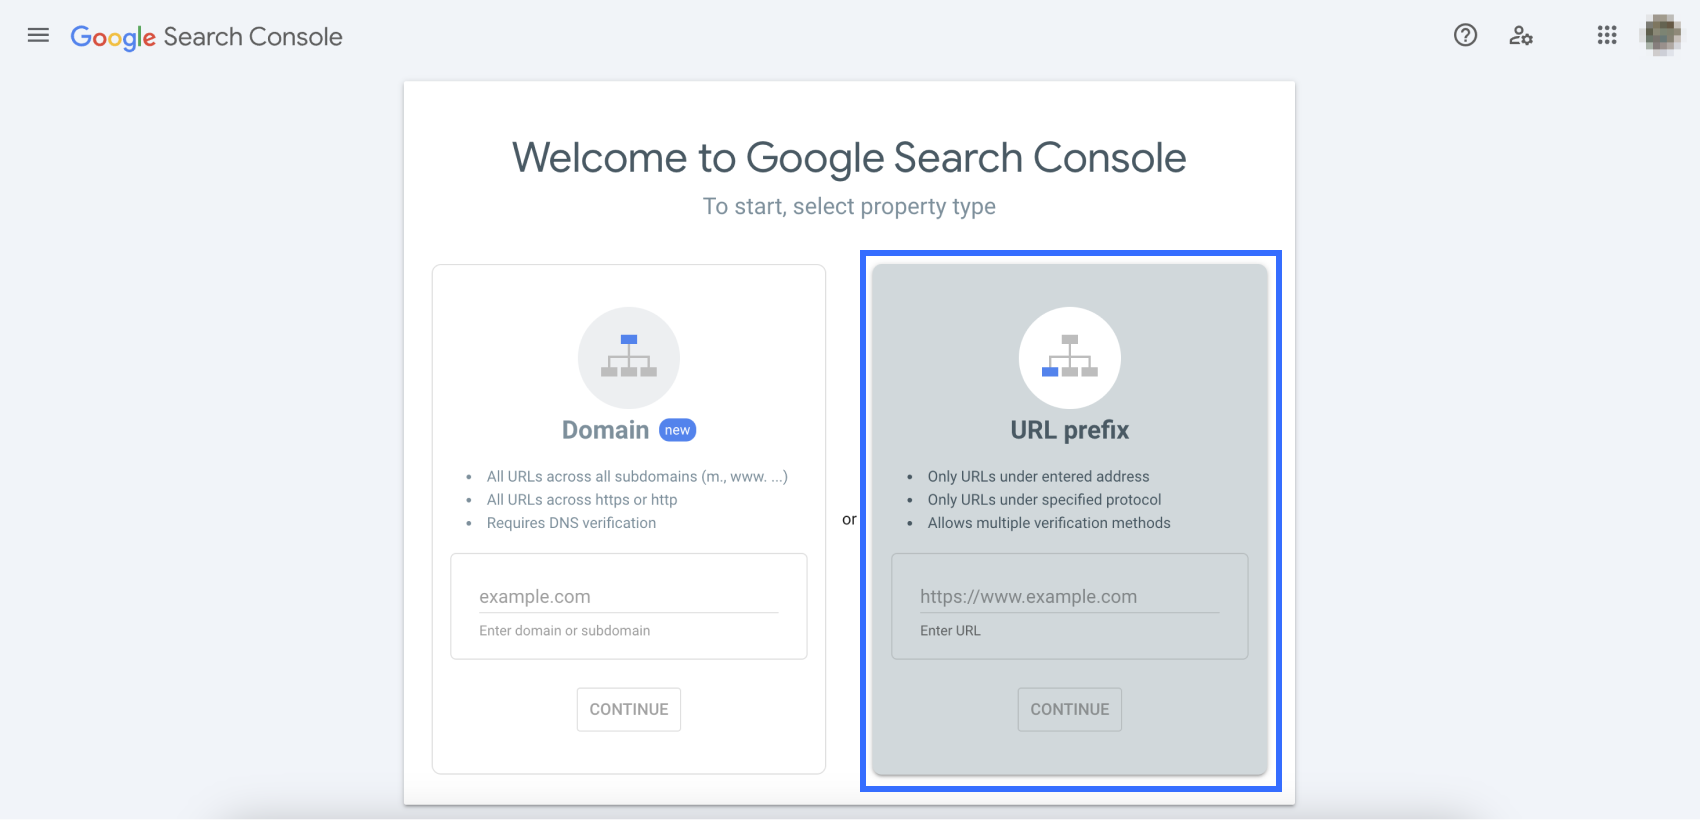Click the URL prefix sitemap icon
The width and height of the screenshot is (1700, 820).
[1069, 357]
